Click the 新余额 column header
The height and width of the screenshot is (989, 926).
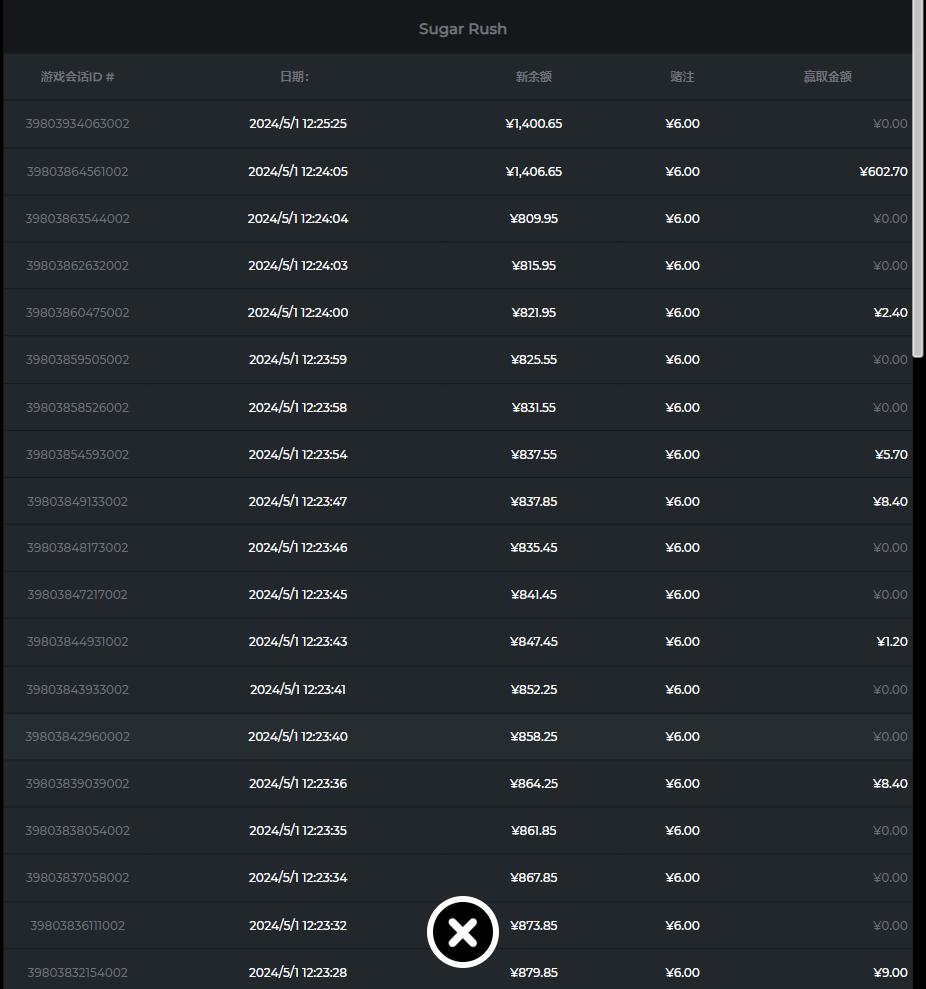[534, 76]
